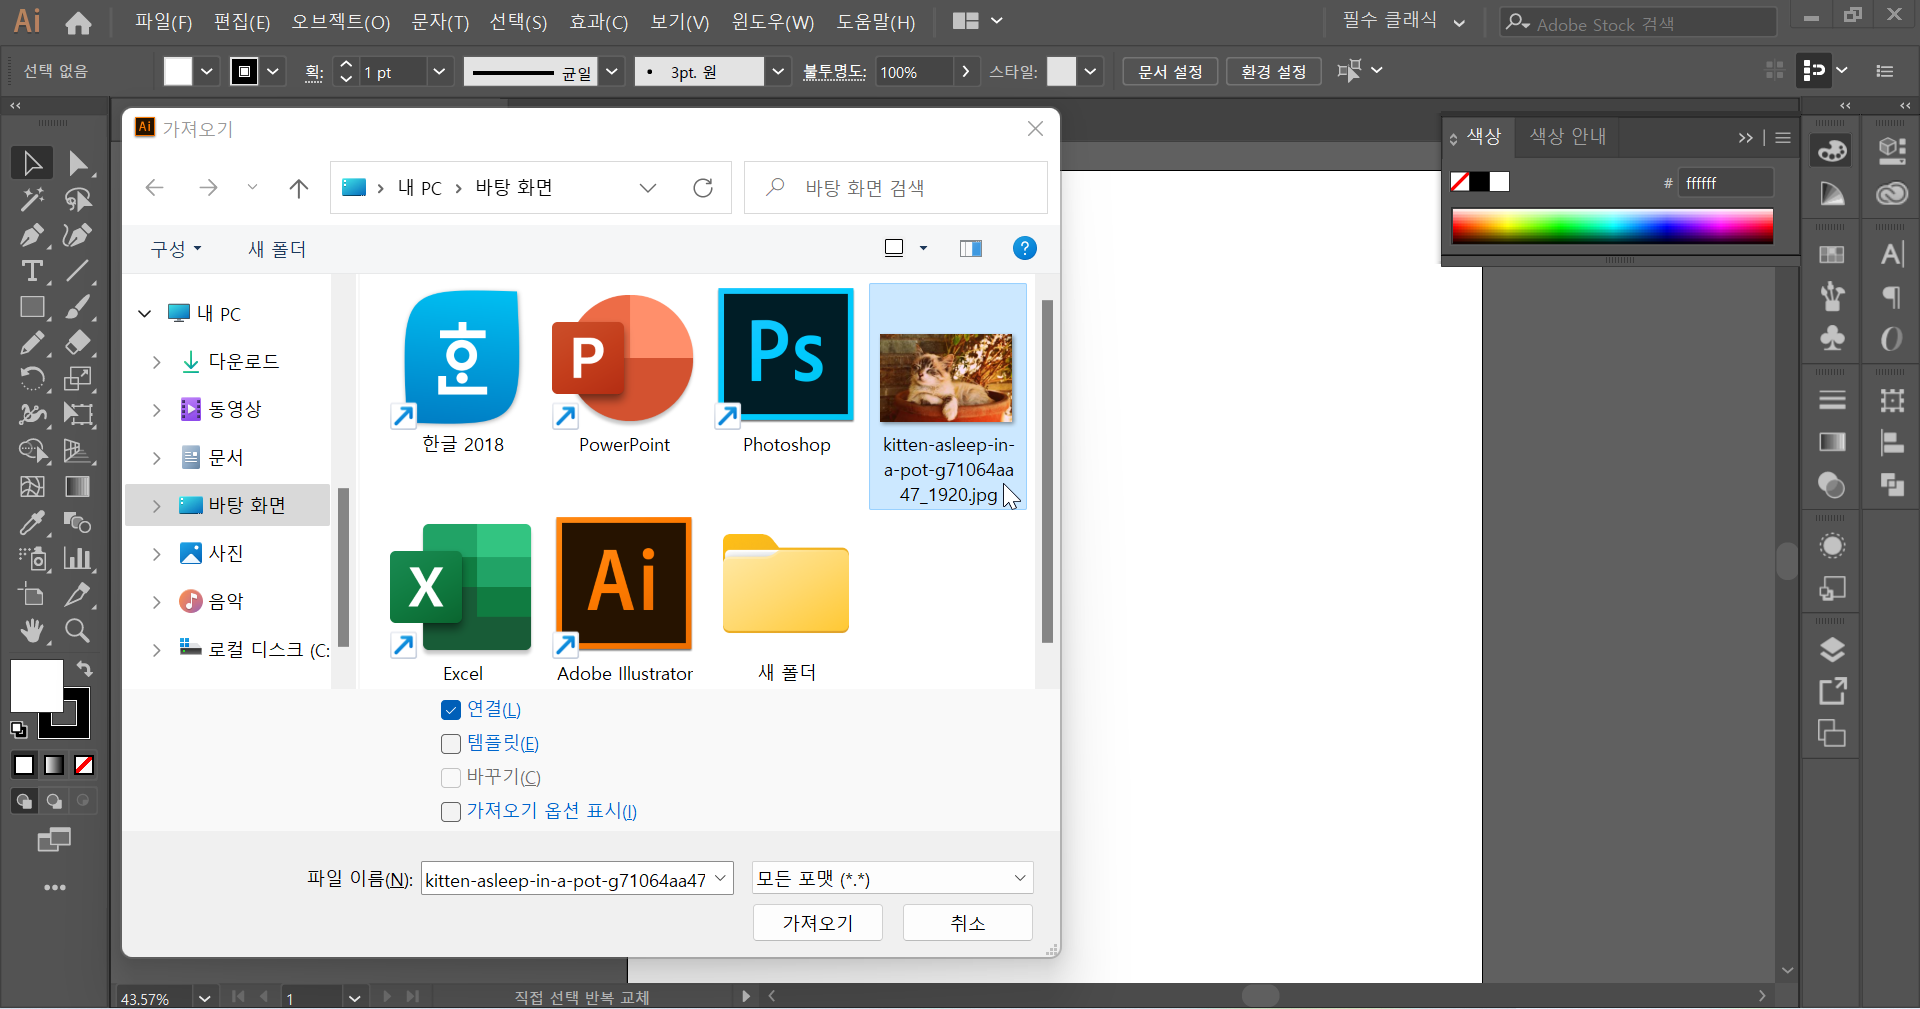Select the Zoom tool
The height and width of the screenshot is (1009, 1920).
(78, 630)
